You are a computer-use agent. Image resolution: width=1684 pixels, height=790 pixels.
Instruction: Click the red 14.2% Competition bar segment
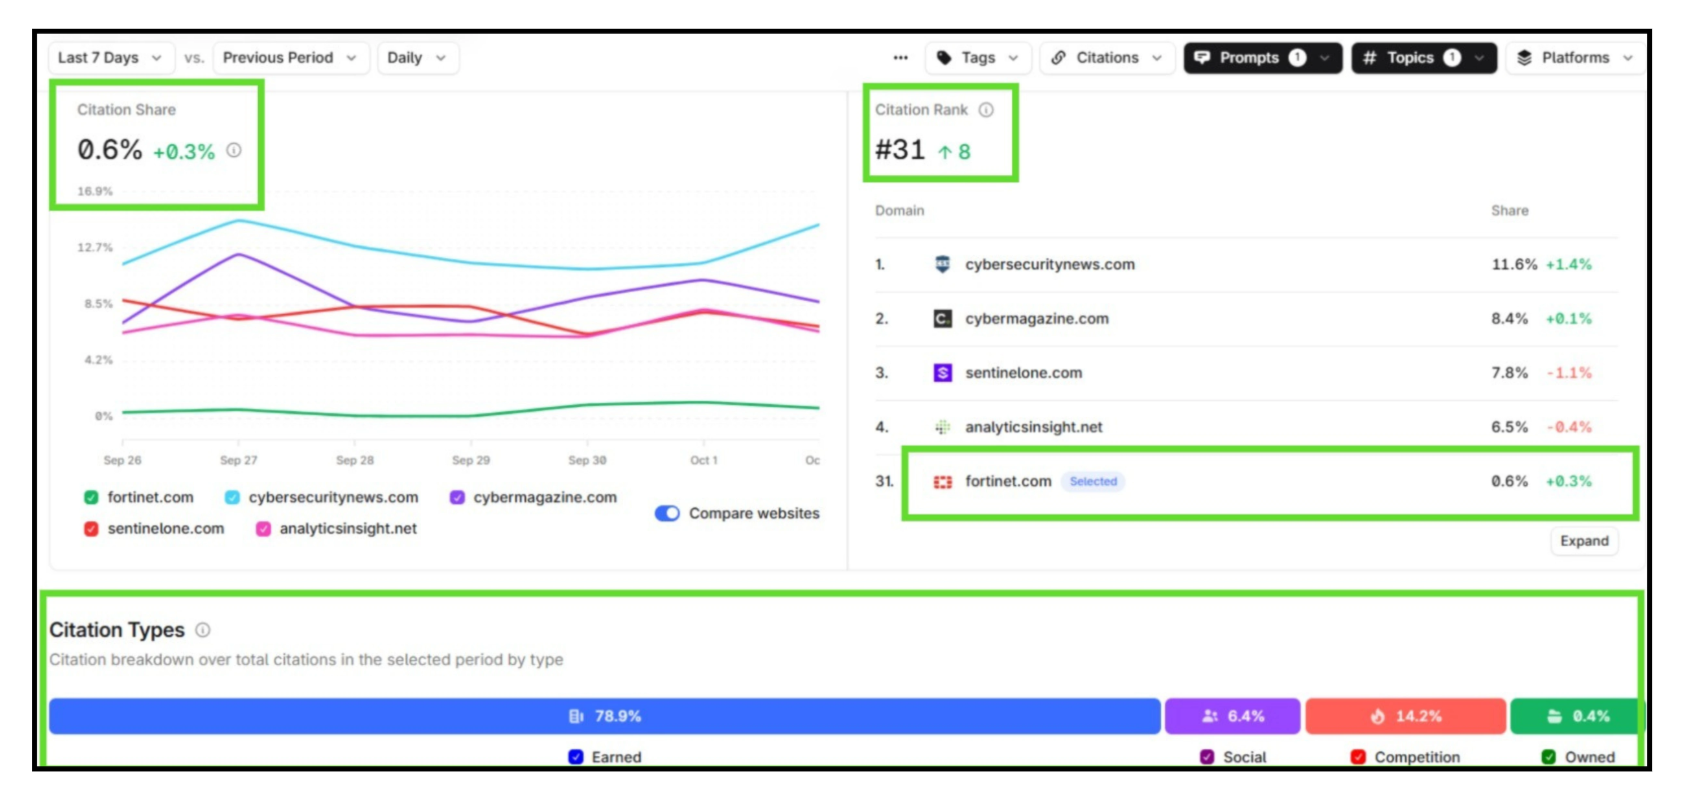pos(1405,716)
